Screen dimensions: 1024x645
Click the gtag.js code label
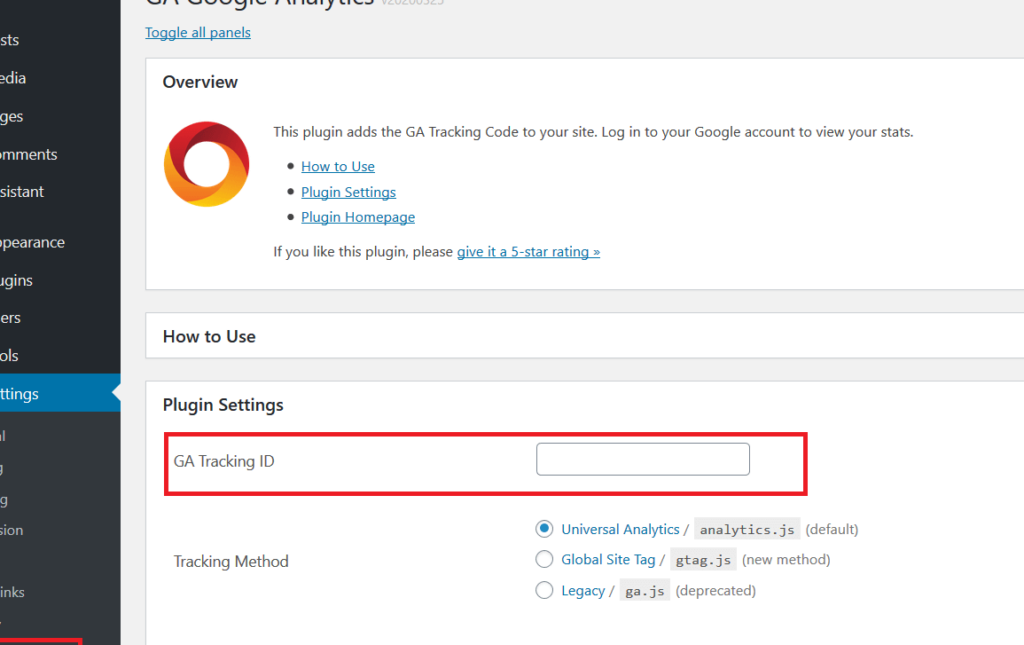tap(703, 559)
